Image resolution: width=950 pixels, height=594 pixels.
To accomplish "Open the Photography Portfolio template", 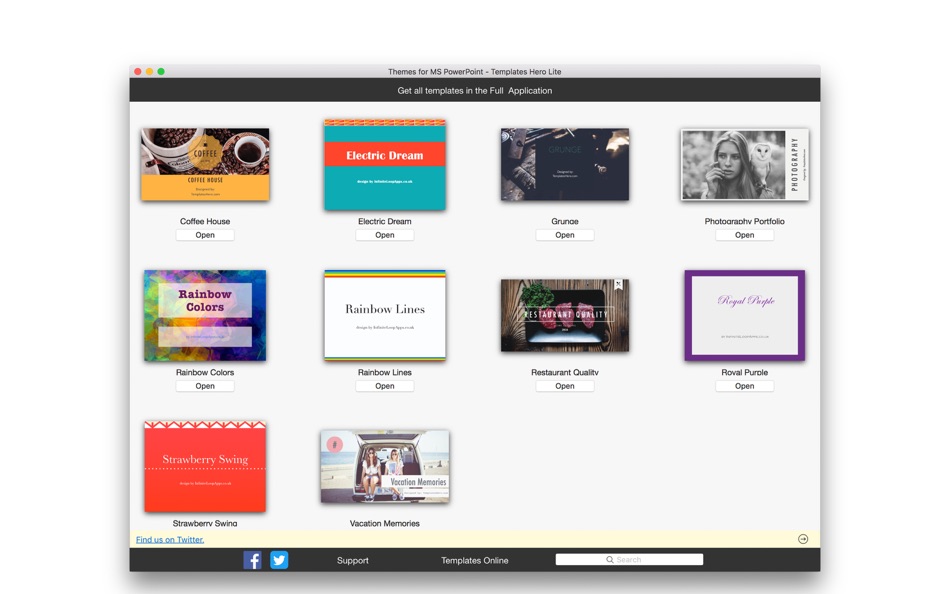I will (x=745, y=235).
